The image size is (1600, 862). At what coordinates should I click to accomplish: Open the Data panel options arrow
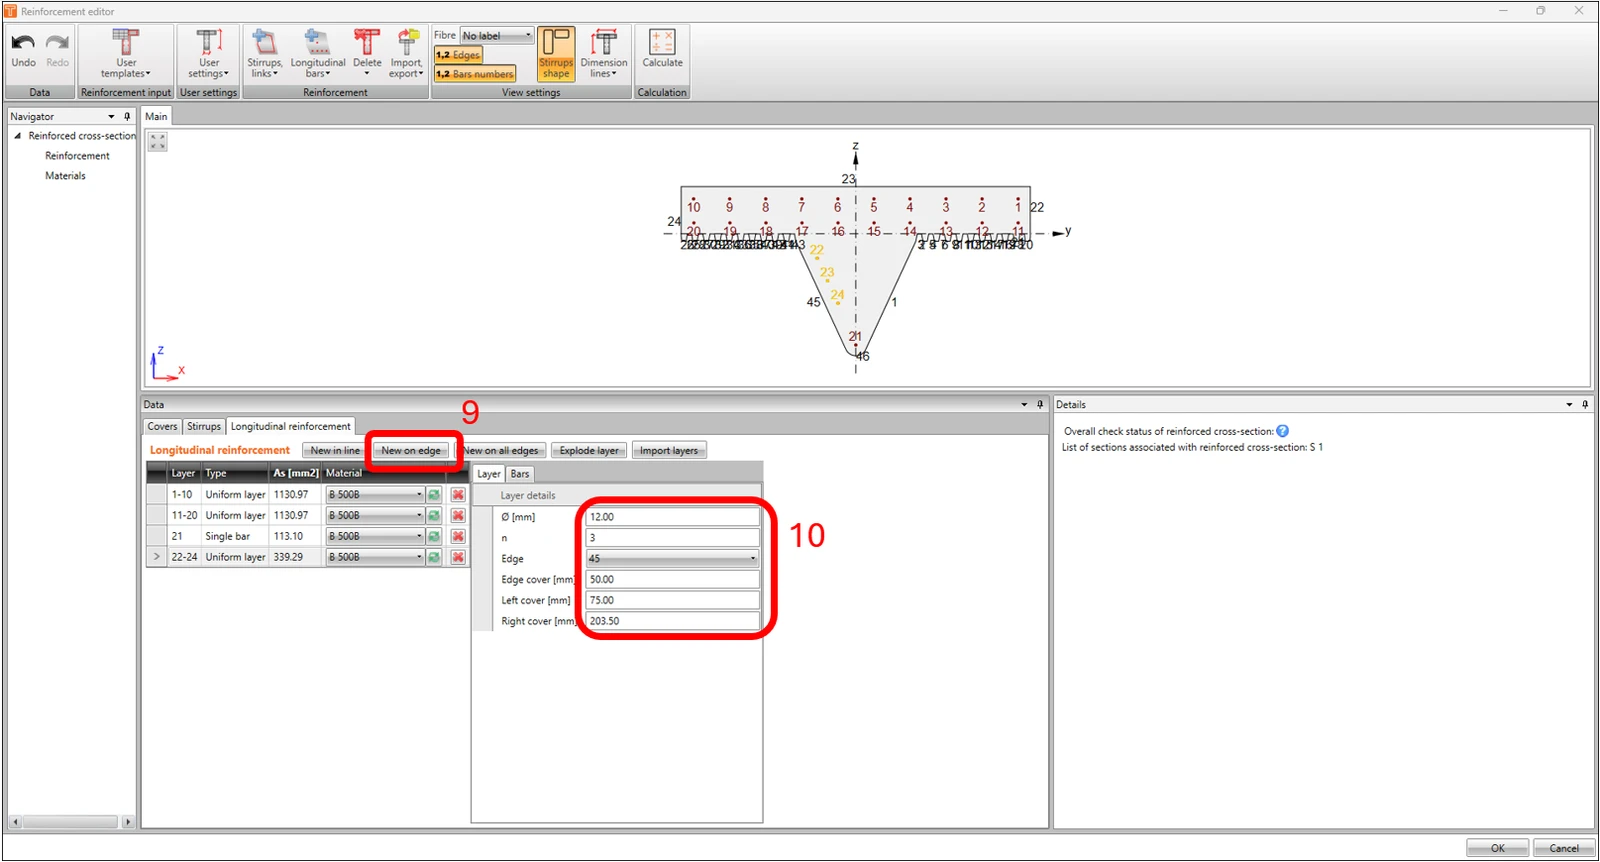coord(1024,405)
